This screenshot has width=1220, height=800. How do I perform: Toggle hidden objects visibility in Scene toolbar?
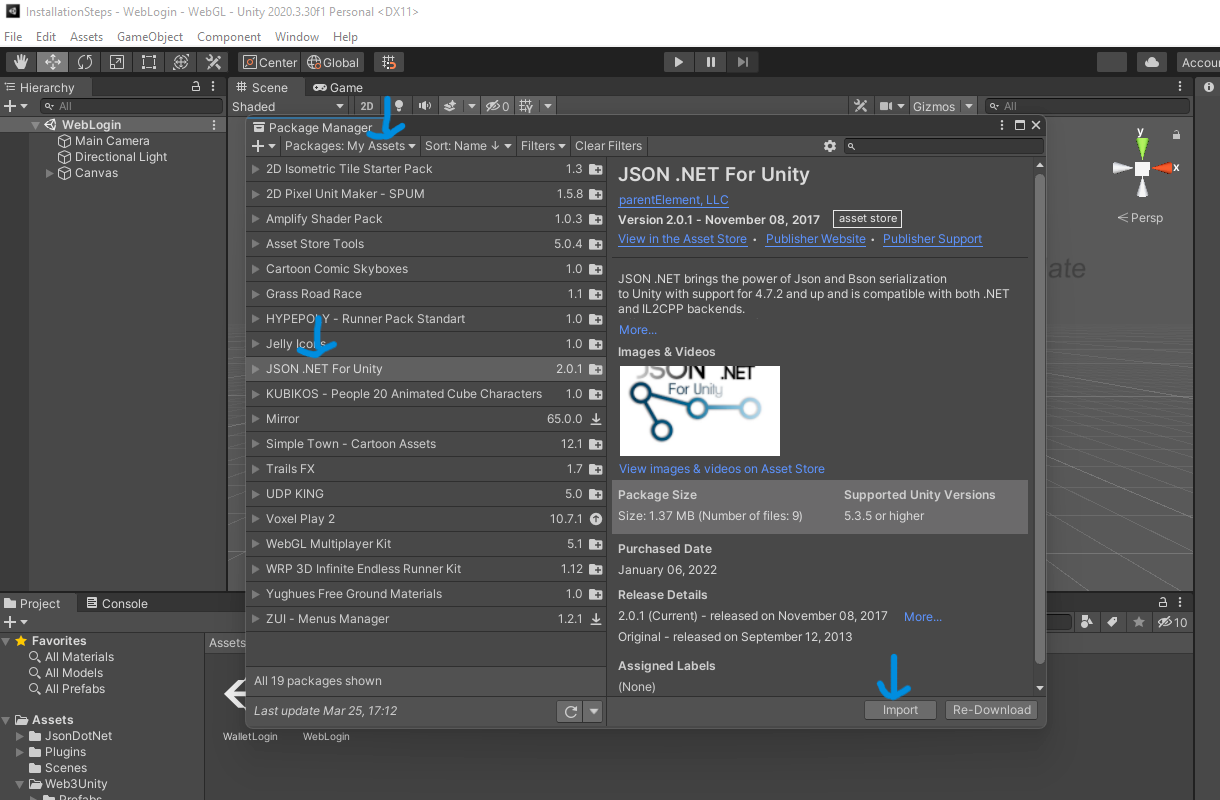tap(497, 106)
